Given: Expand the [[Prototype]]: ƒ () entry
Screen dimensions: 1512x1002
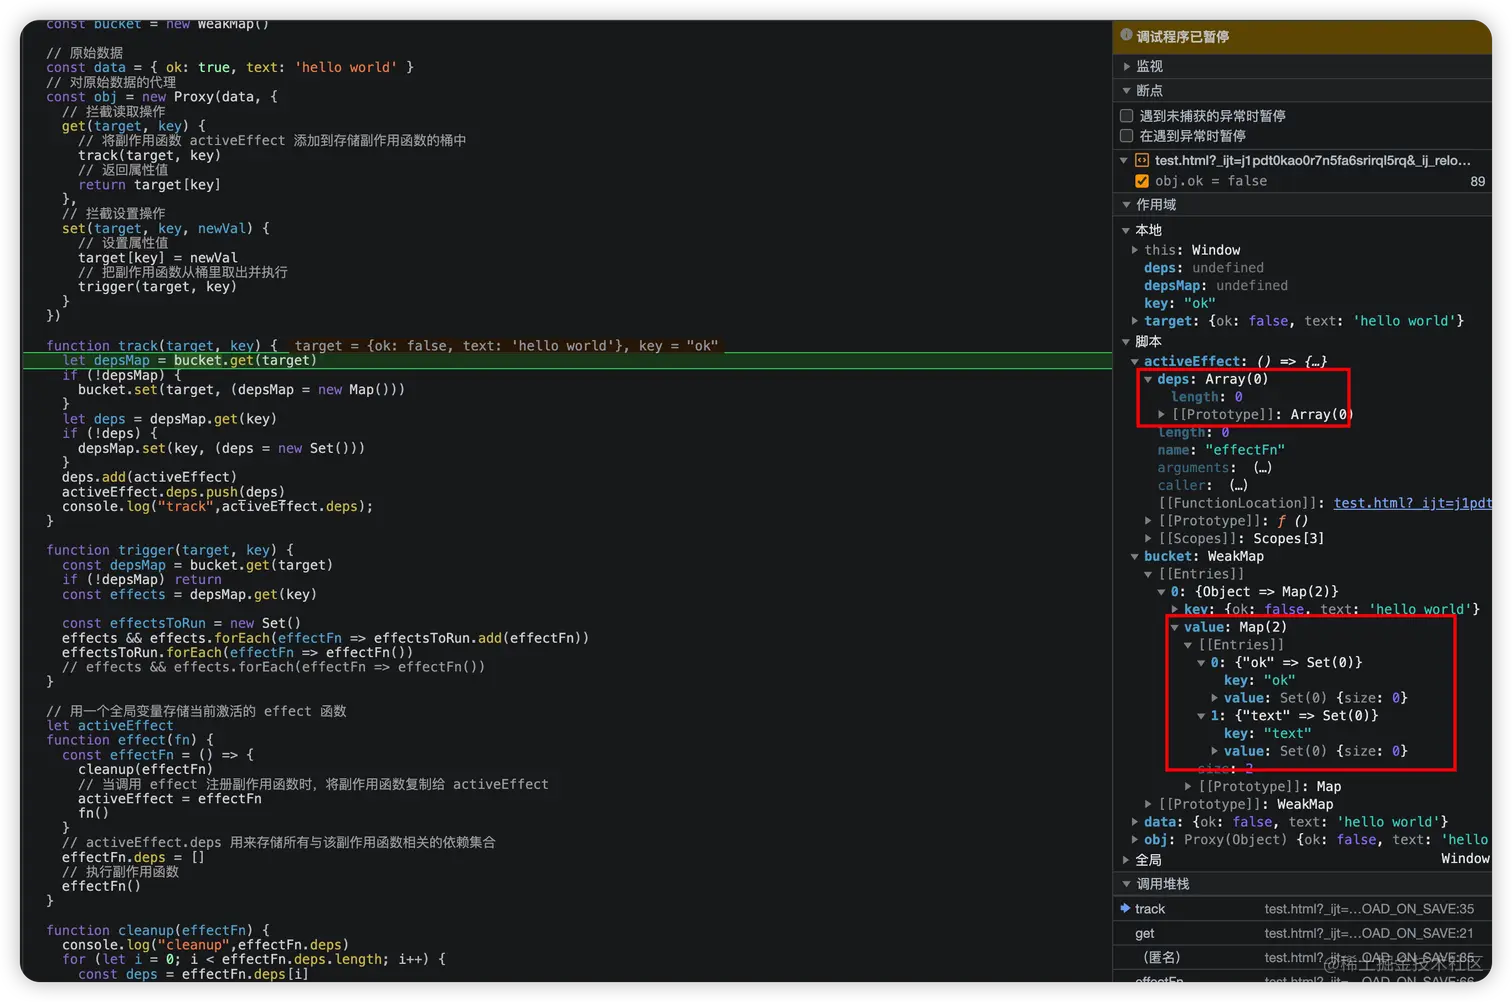Looking at the screenshot, I should [x=1148, y=521].
